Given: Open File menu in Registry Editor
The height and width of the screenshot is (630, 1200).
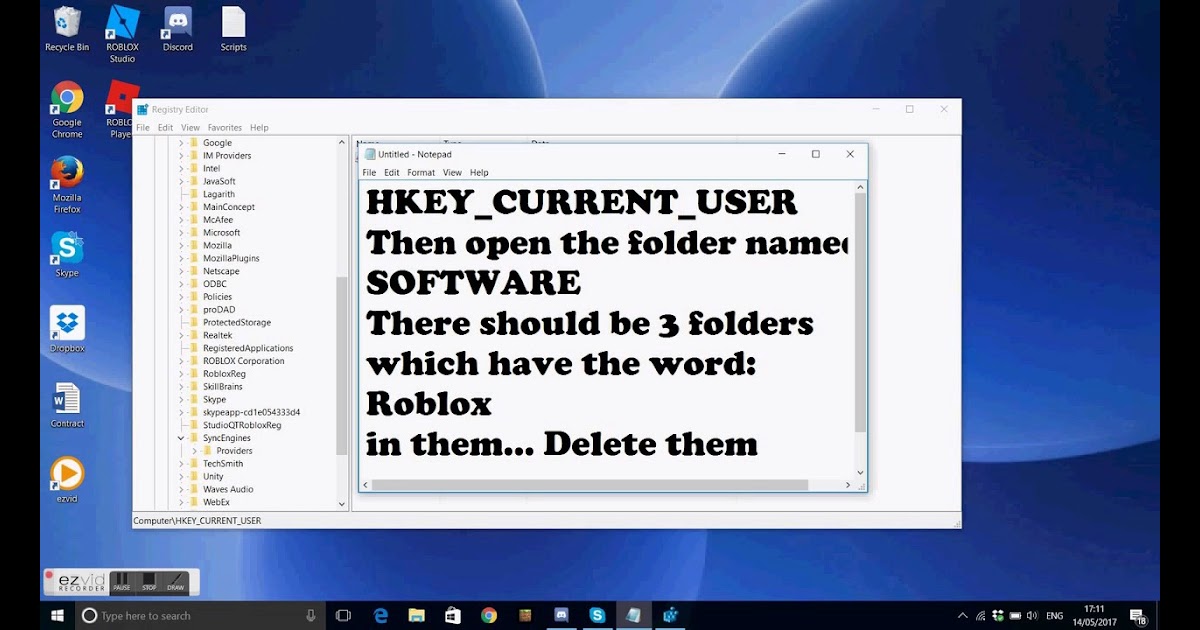Looking at the screenshot, I should [142, 128].
